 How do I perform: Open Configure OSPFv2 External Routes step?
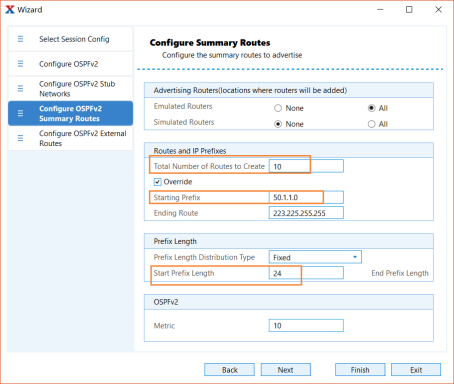(70, 138)
